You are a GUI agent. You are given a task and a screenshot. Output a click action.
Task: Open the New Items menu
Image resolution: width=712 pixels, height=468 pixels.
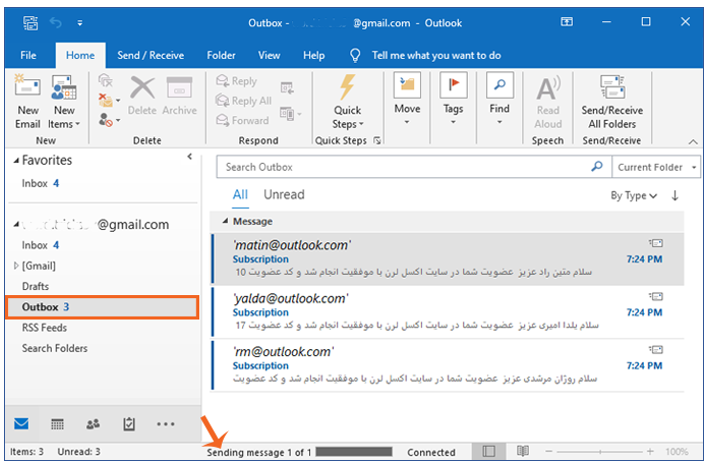coord(64,102)
